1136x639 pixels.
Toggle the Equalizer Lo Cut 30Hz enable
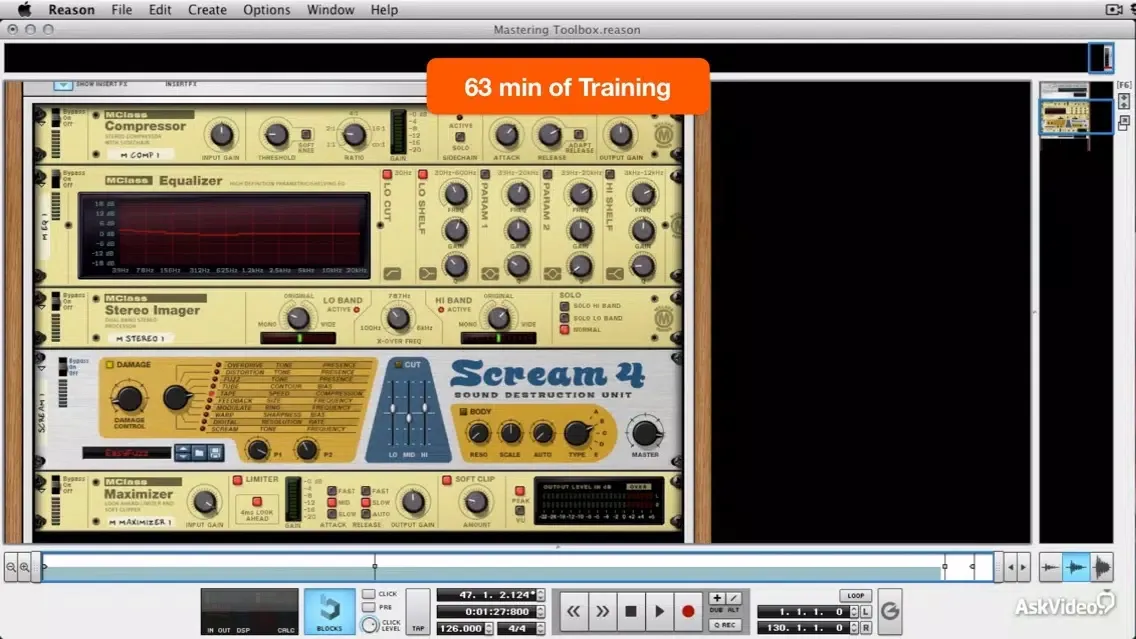pyautogui.click(x=387, y=174)
